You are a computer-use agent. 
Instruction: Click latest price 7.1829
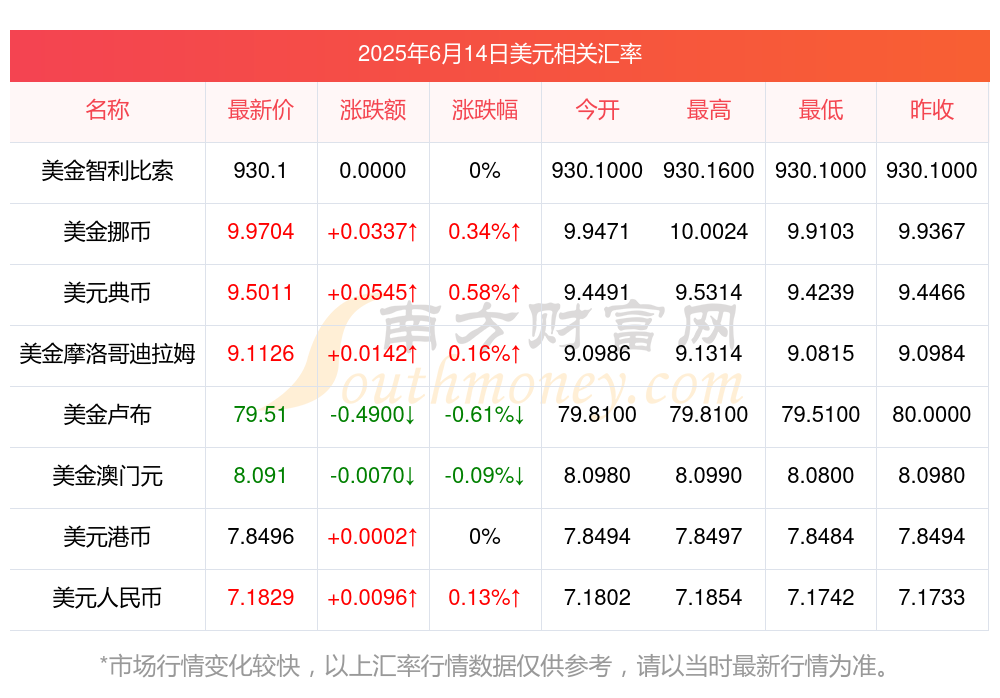260,598
